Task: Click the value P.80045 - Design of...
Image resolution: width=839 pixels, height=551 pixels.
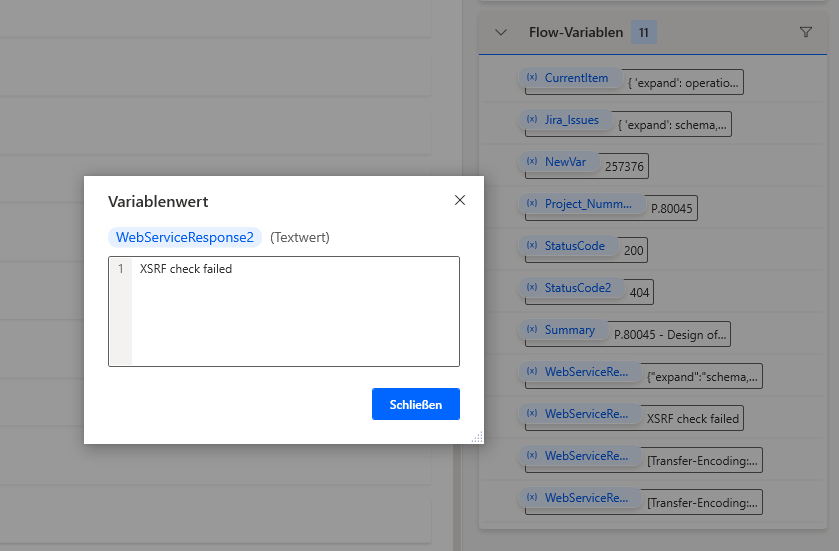Action: point(670,335)
